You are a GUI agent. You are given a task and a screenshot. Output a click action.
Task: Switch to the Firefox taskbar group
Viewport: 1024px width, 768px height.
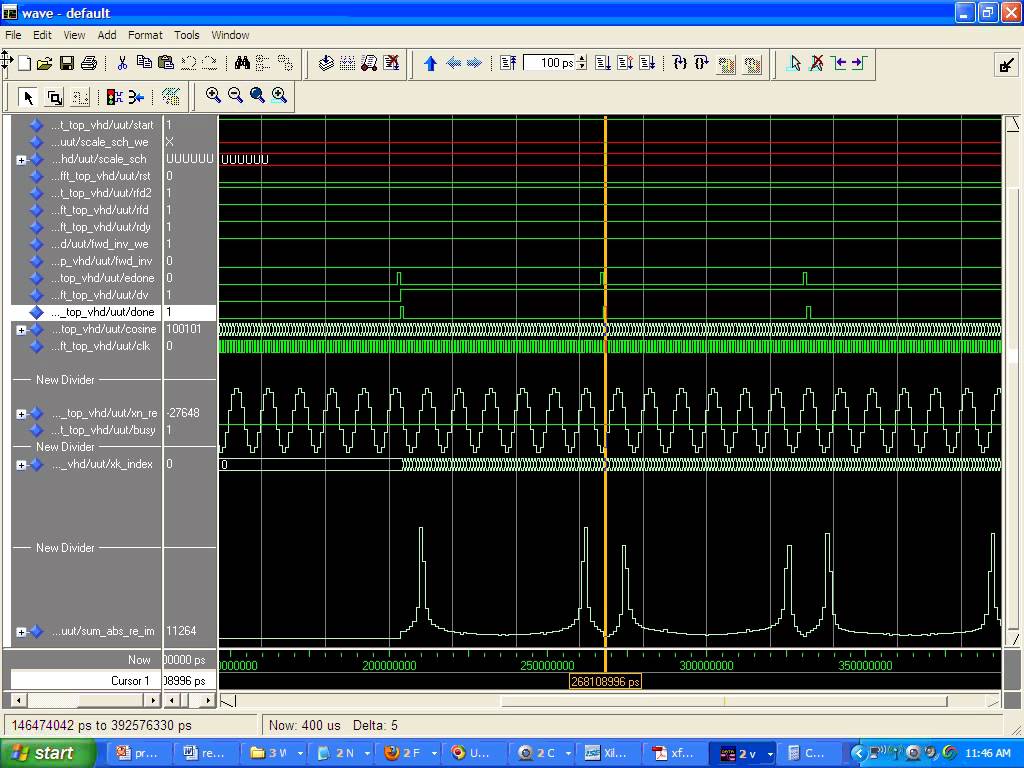point(409,753)
